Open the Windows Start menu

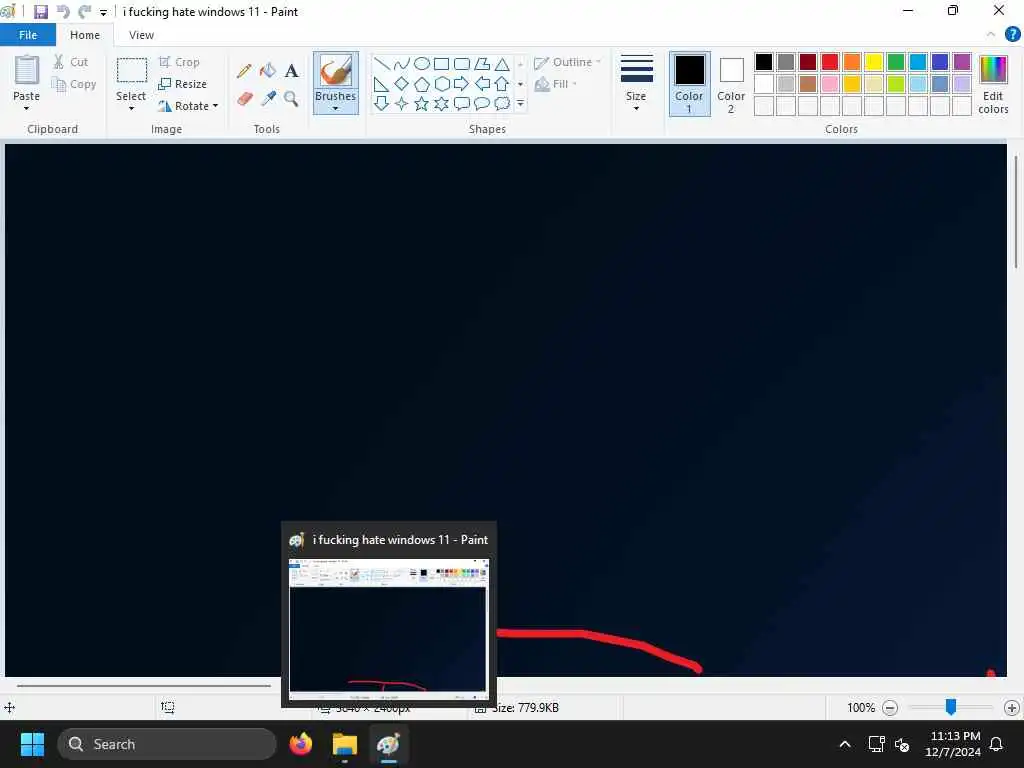pos(32,744)
